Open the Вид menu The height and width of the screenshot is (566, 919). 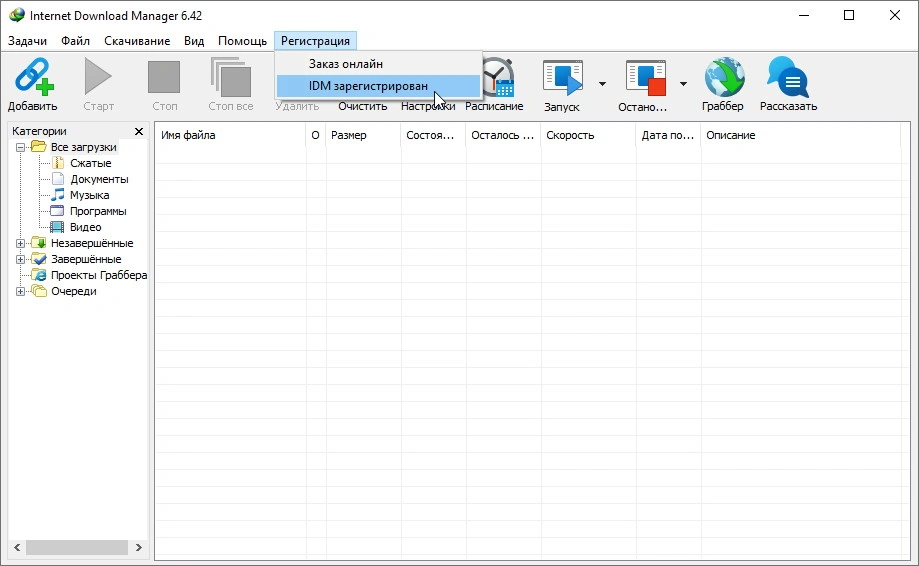pyautogui.click(x=194, y=41)
